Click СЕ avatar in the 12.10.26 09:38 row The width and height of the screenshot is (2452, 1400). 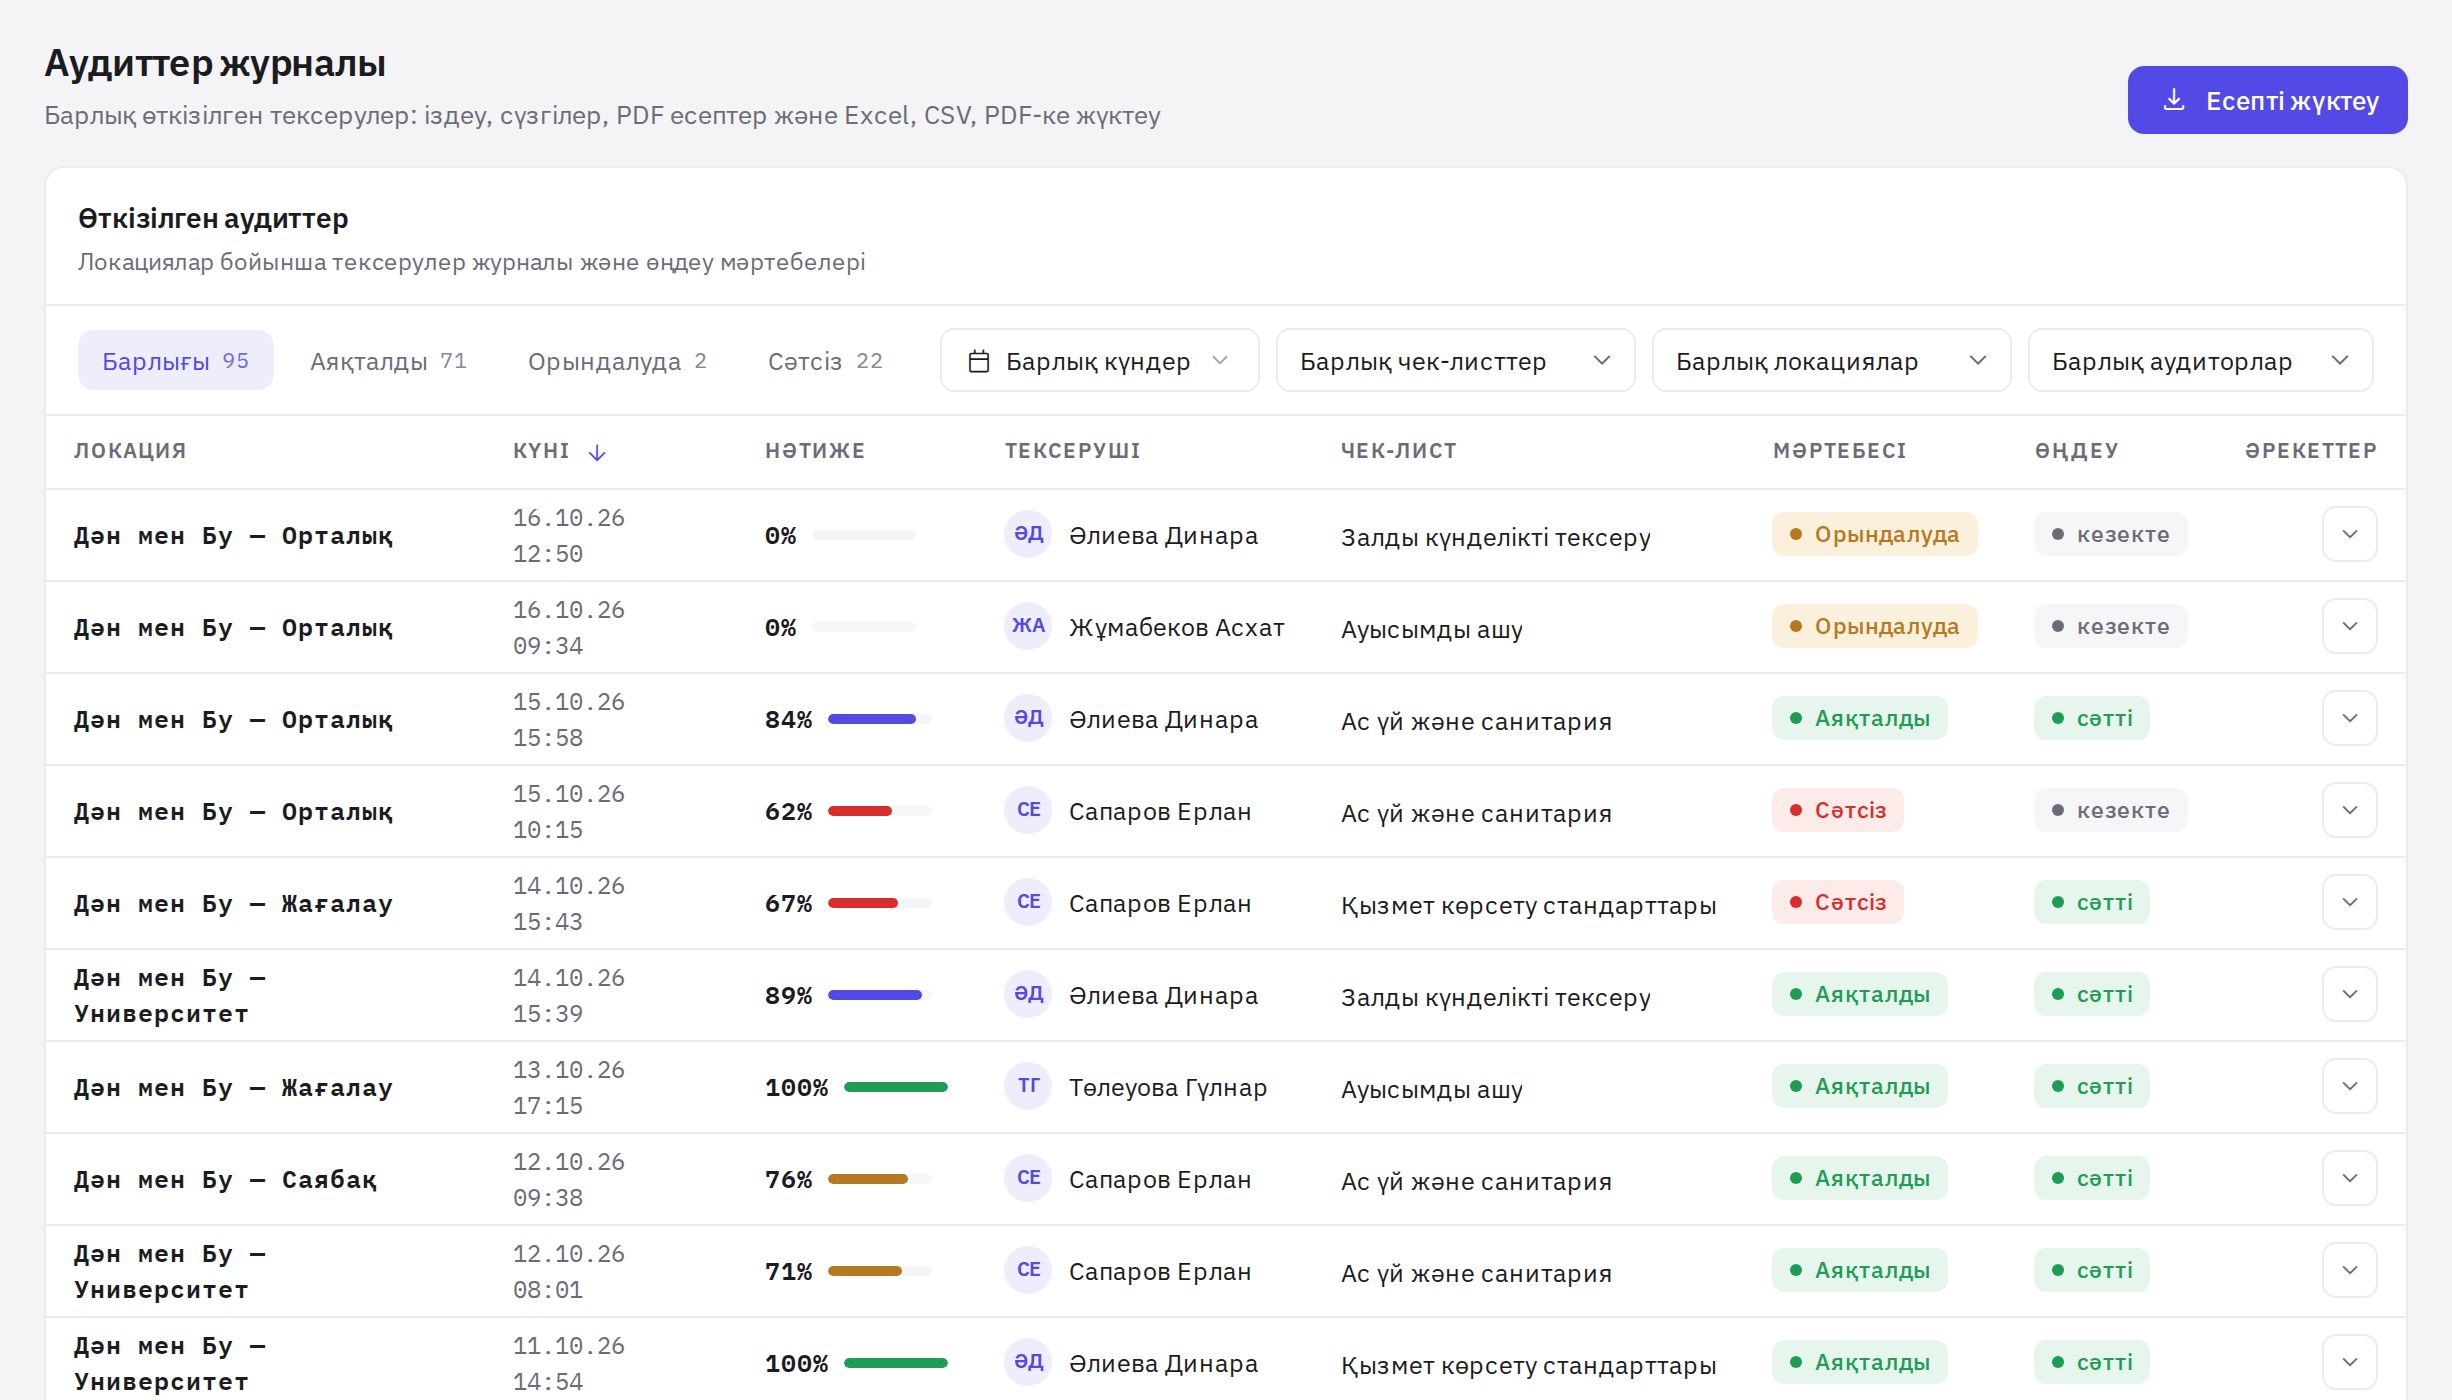(1028, 1178)
